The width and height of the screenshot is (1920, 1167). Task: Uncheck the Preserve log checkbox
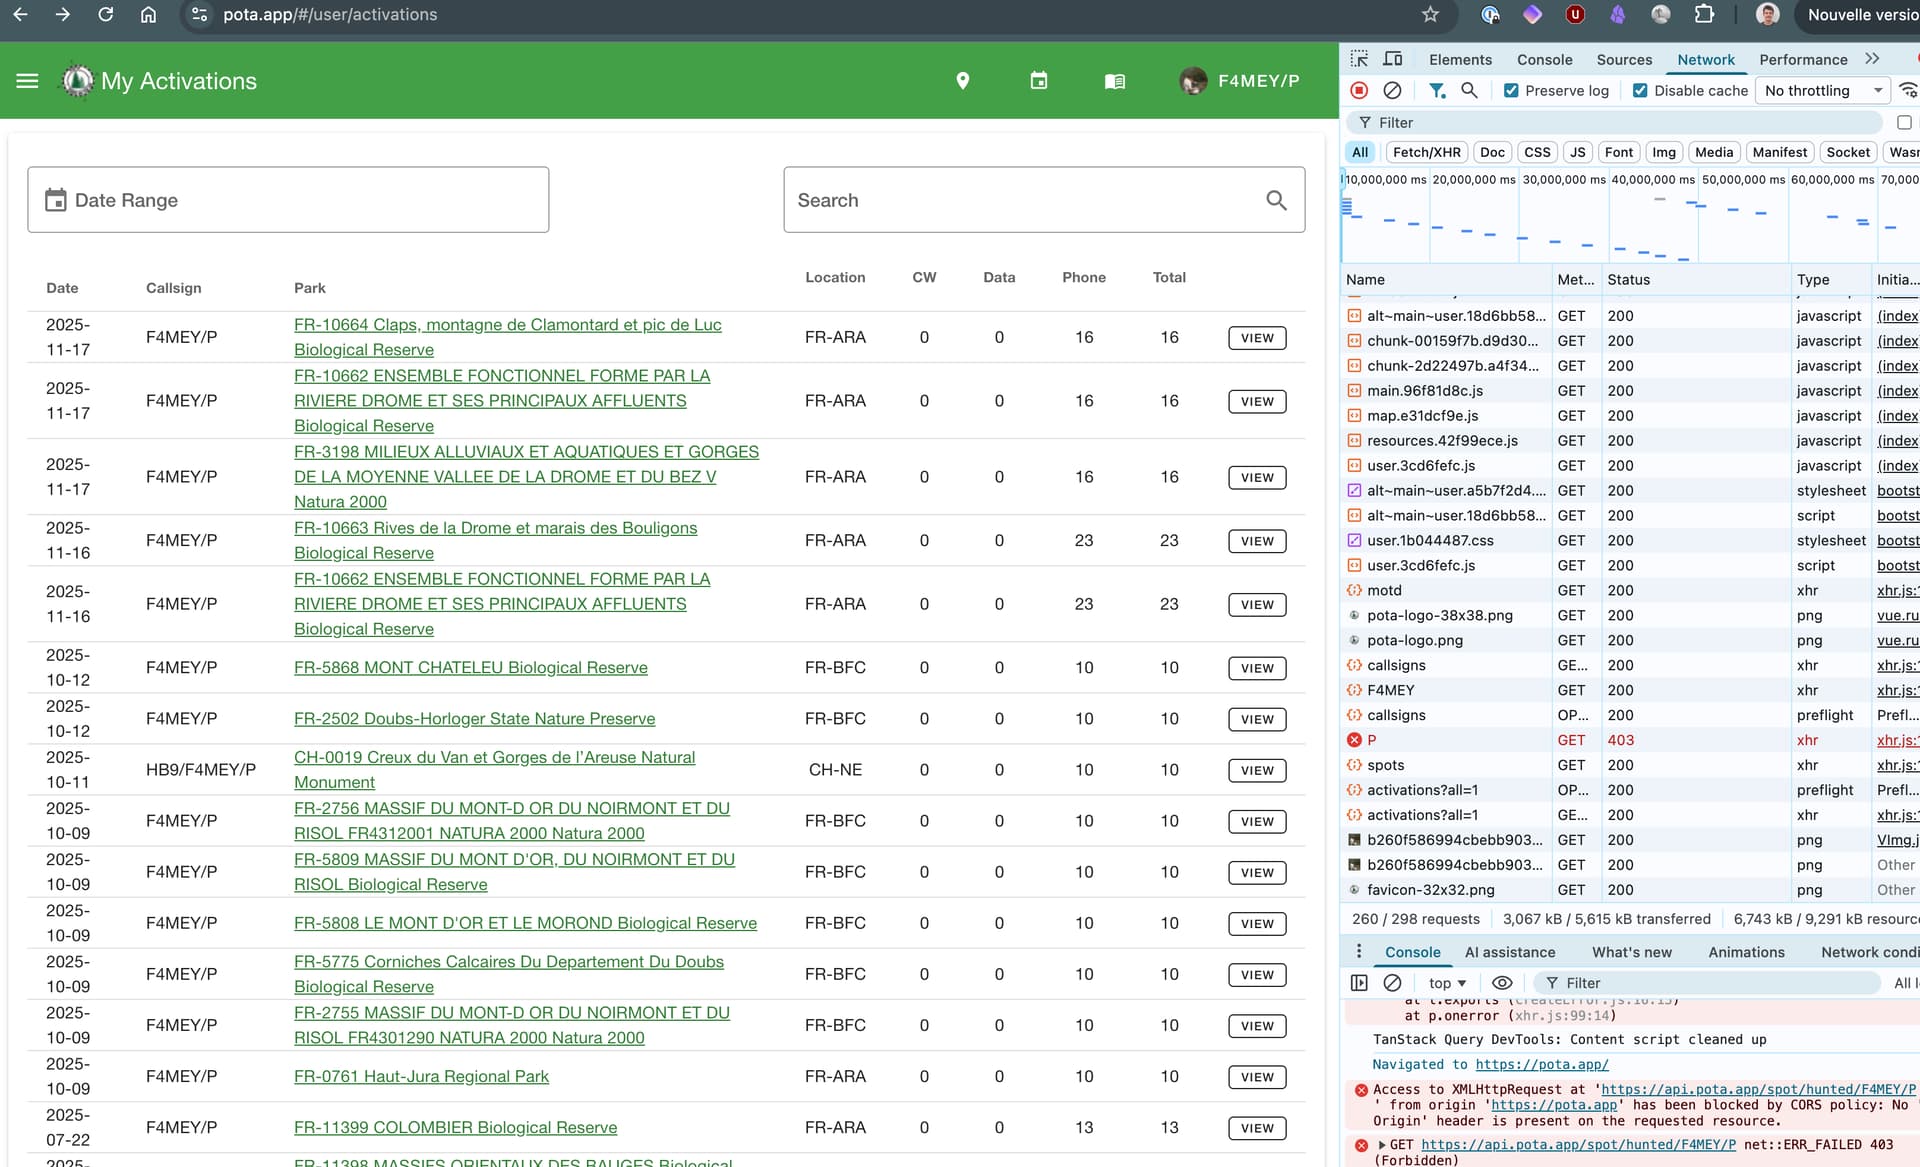(1511, 90)
